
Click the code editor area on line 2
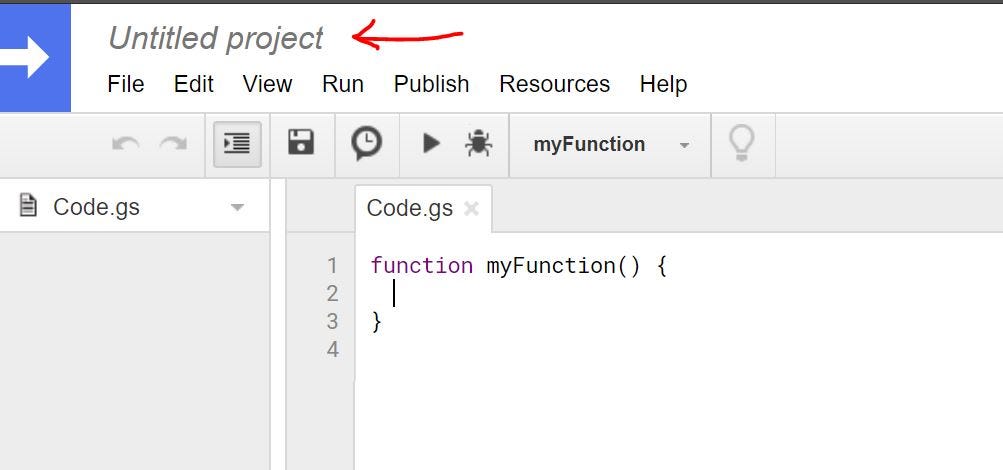679,294
